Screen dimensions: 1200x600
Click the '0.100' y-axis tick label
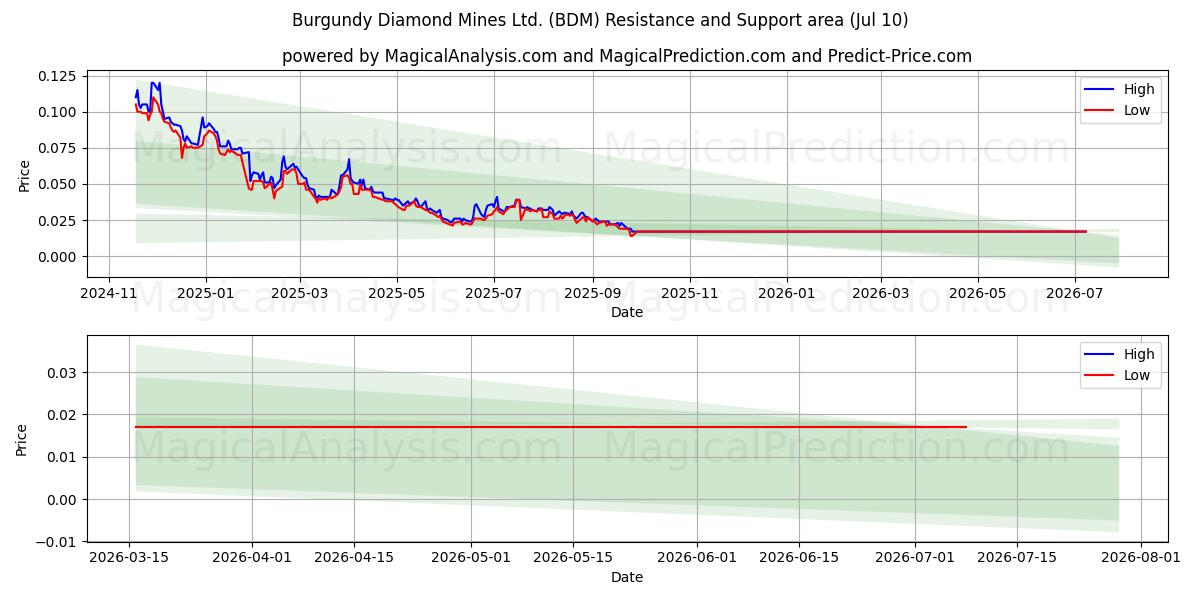click(x=58, y=112)
